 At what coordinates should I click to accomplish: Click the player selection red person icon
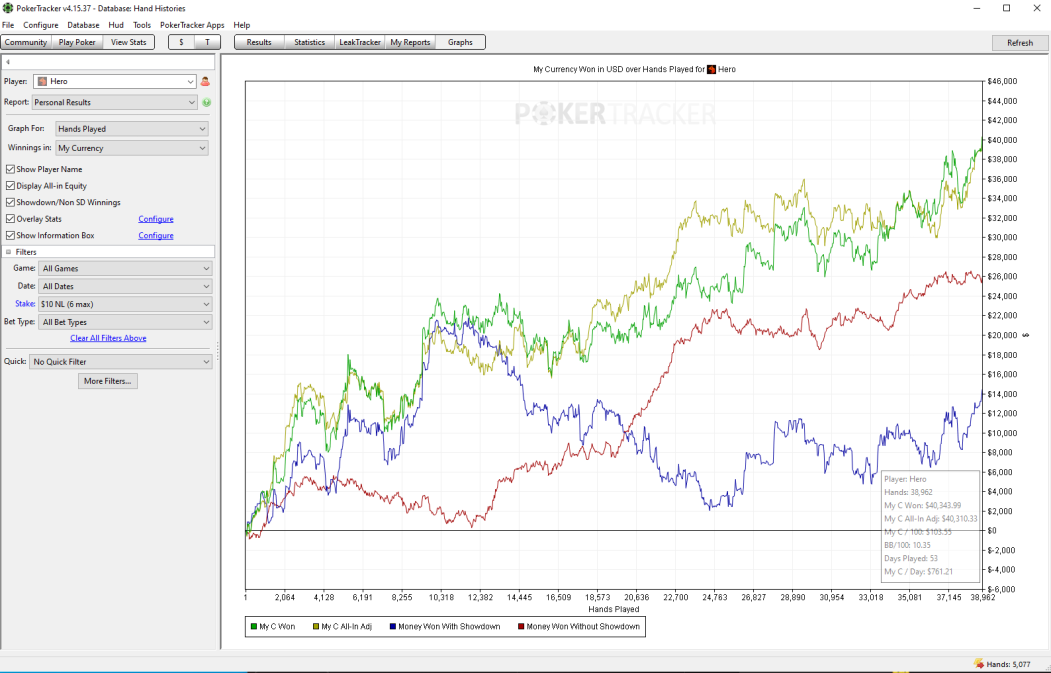pyautogui.click(x=205, y=81)
